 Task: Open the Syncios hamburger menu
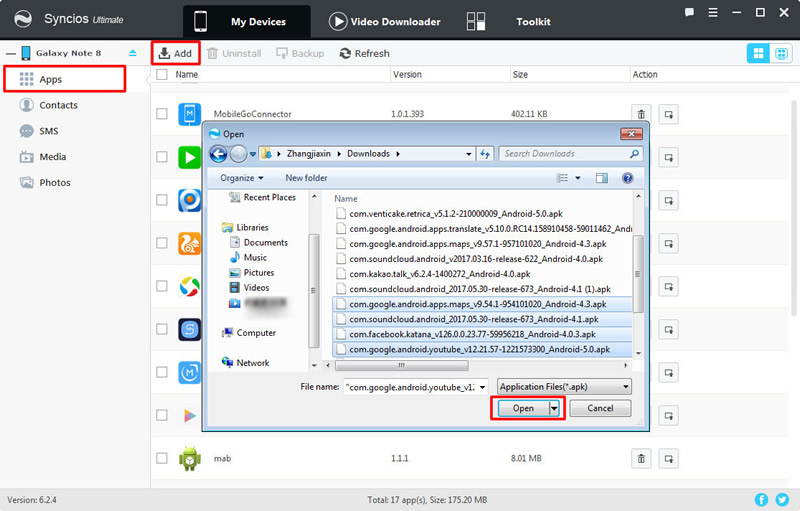(x=713, y=12)
